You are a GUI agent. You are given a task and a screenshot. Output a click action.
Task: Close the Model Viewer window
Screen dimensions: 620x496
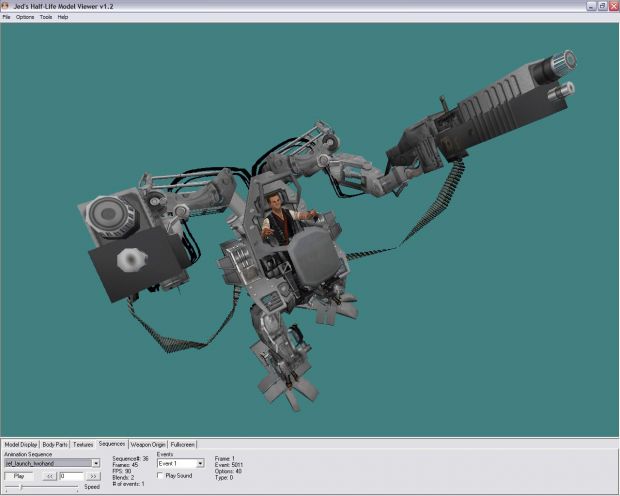614,6
